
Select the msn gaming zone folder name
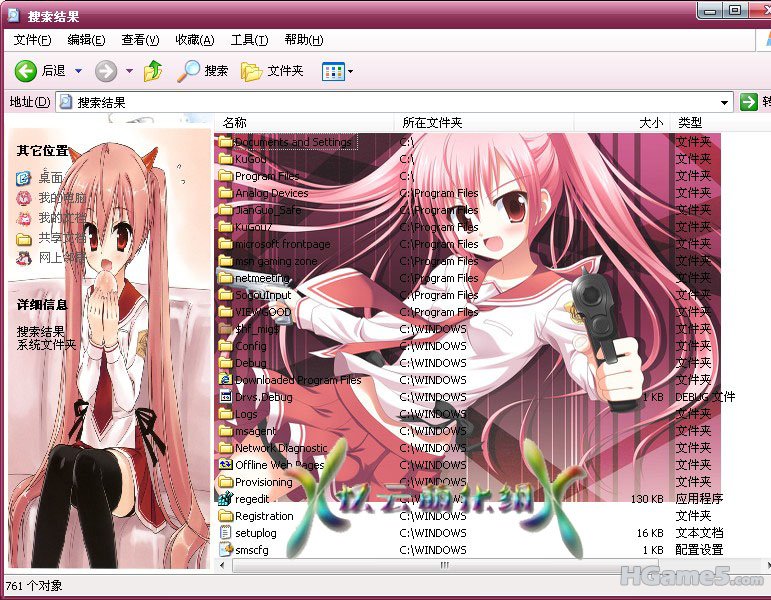(x=276, y=261)
